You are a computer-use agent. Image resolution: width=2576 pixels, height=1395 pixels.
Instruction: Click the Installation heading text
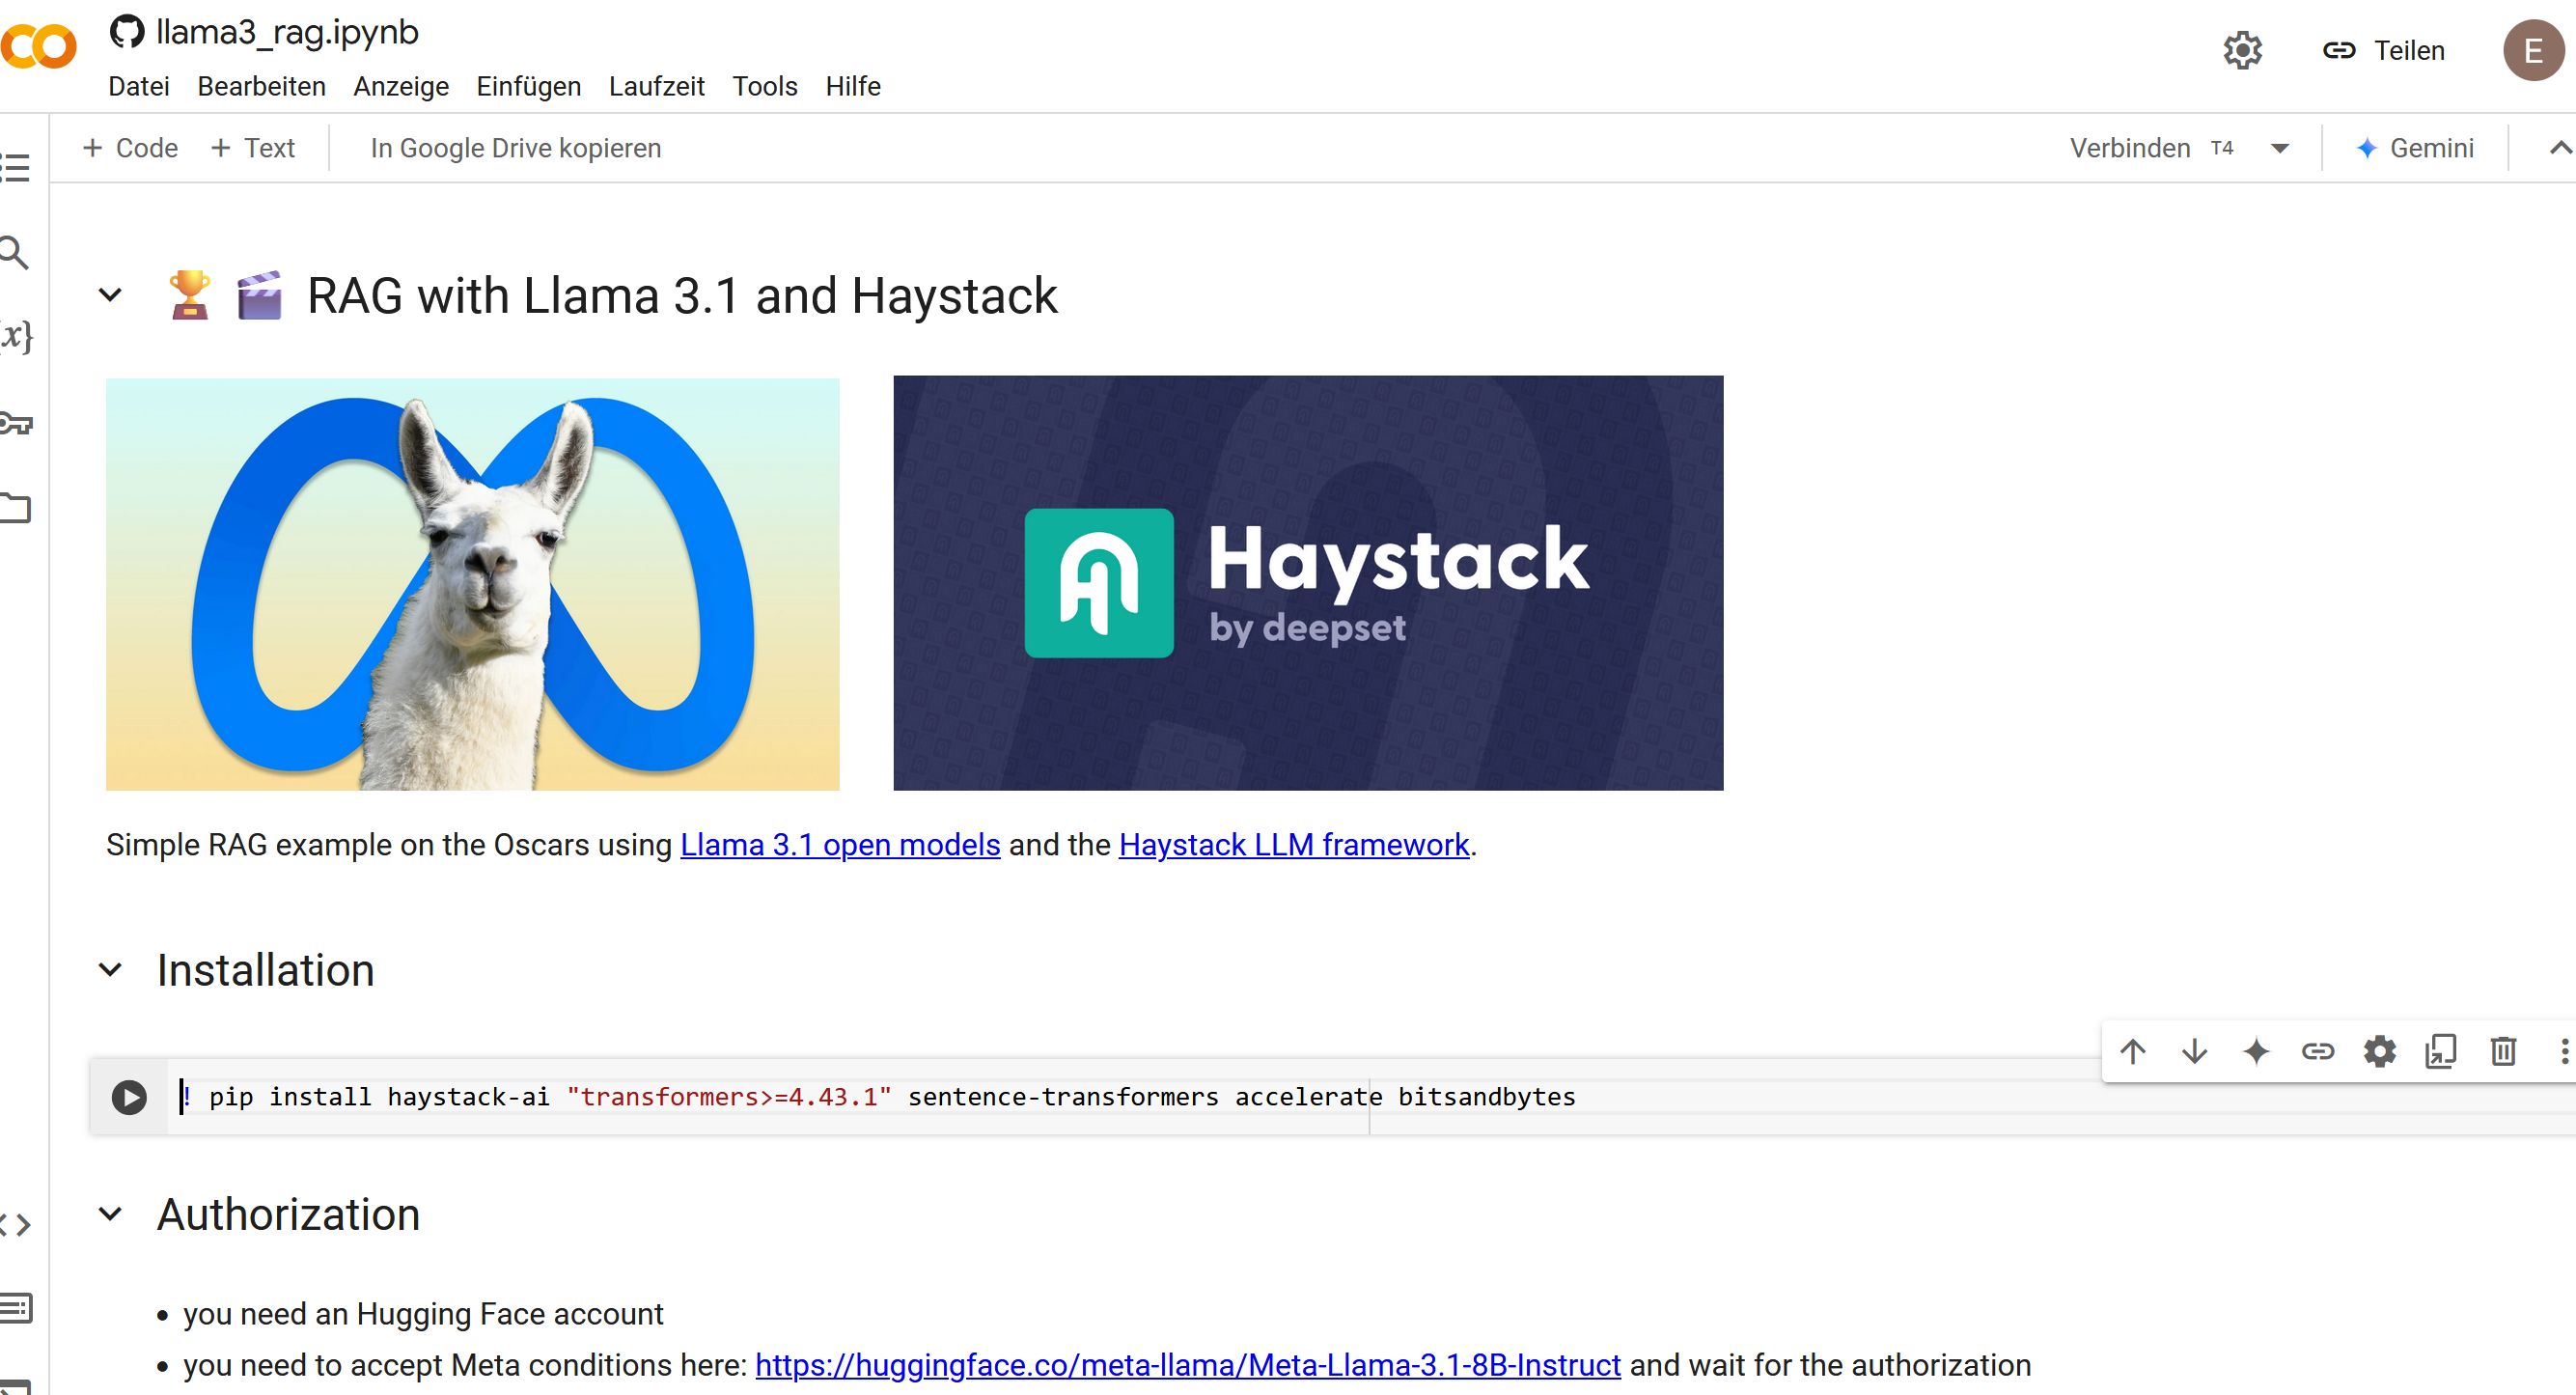click(x=266, y=970)
